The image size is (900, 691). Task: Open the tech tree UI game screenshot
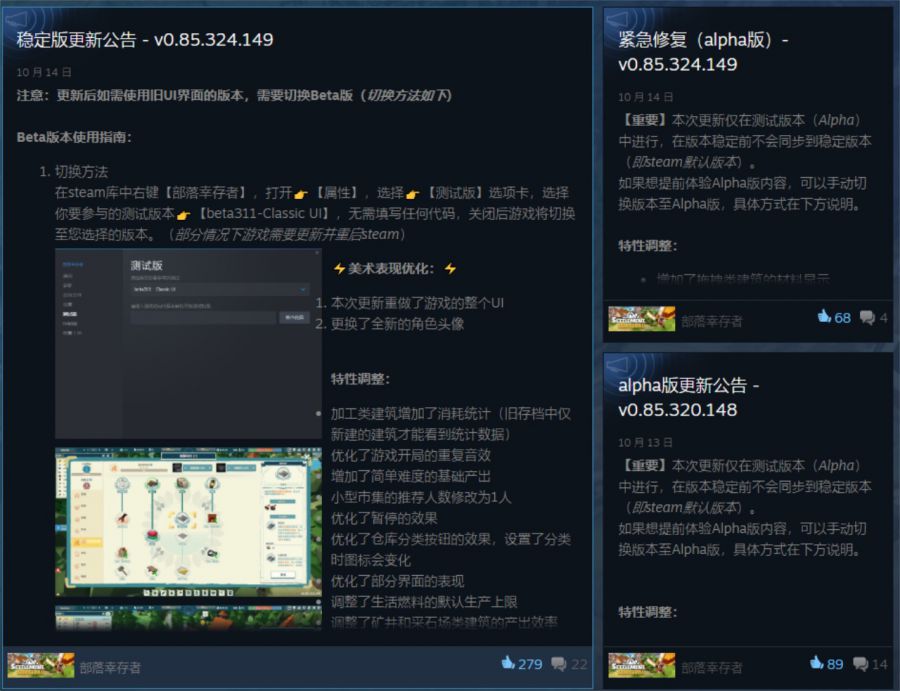[x=188, y=522]
